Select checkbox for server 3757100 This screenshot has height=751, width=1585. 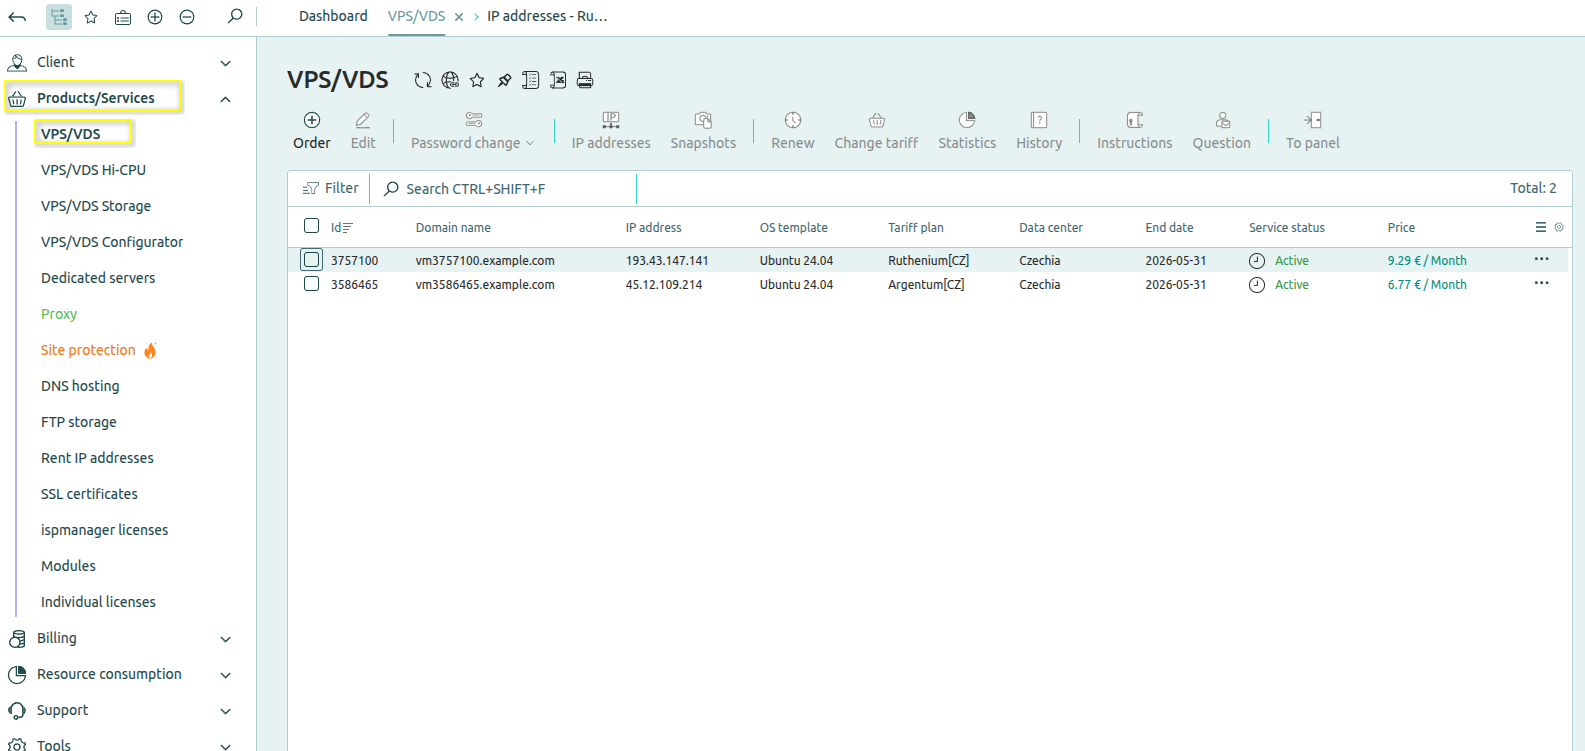coord(312,260)
